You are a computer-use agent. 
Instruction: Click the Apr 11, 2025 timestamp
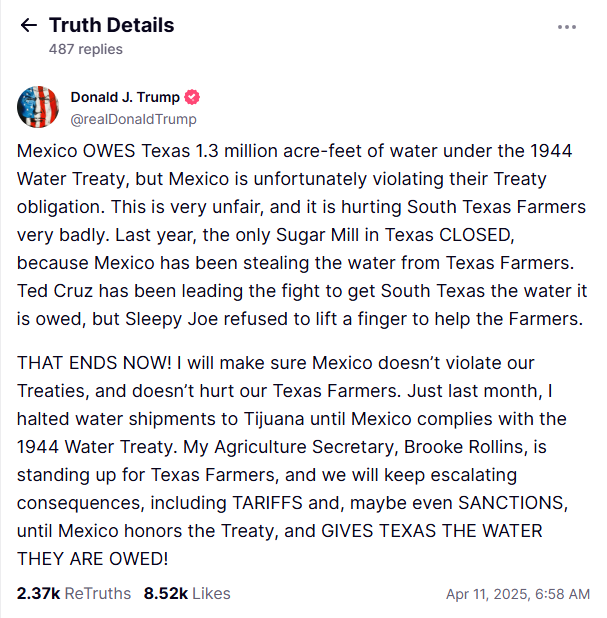click(x=517, y=594)
